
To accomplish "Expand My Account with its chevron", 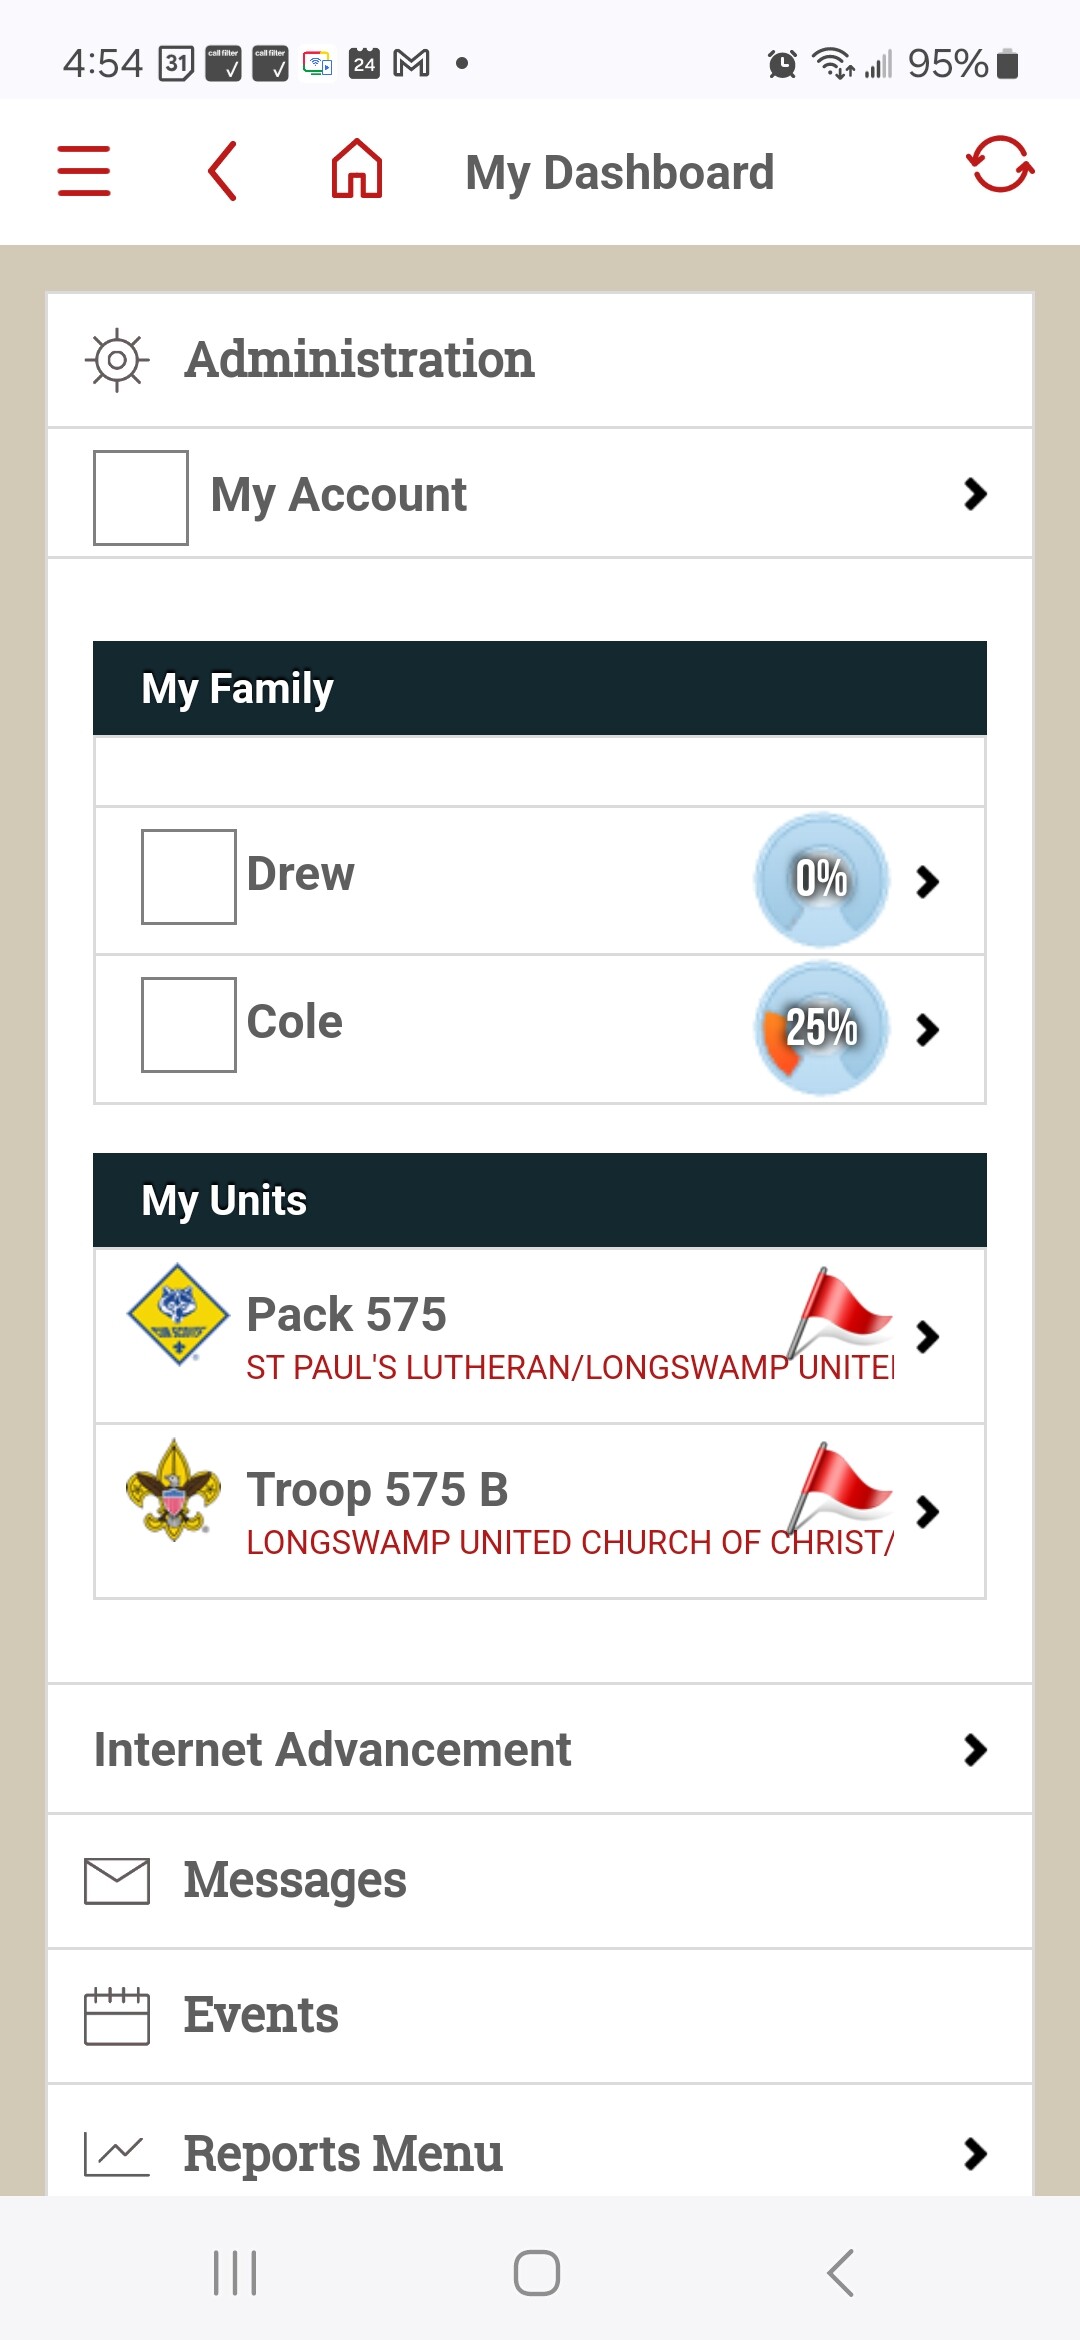I will pyautogui.click(x=975, y=494).
